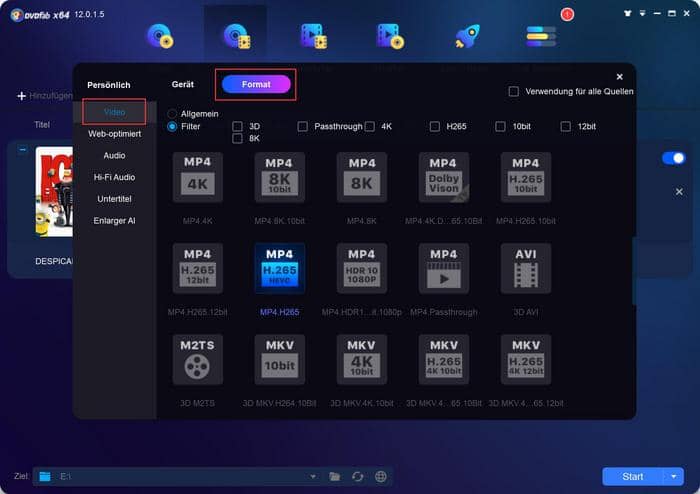
Task: Open the Web-optimiert category
Action: (x=114, y=133)
